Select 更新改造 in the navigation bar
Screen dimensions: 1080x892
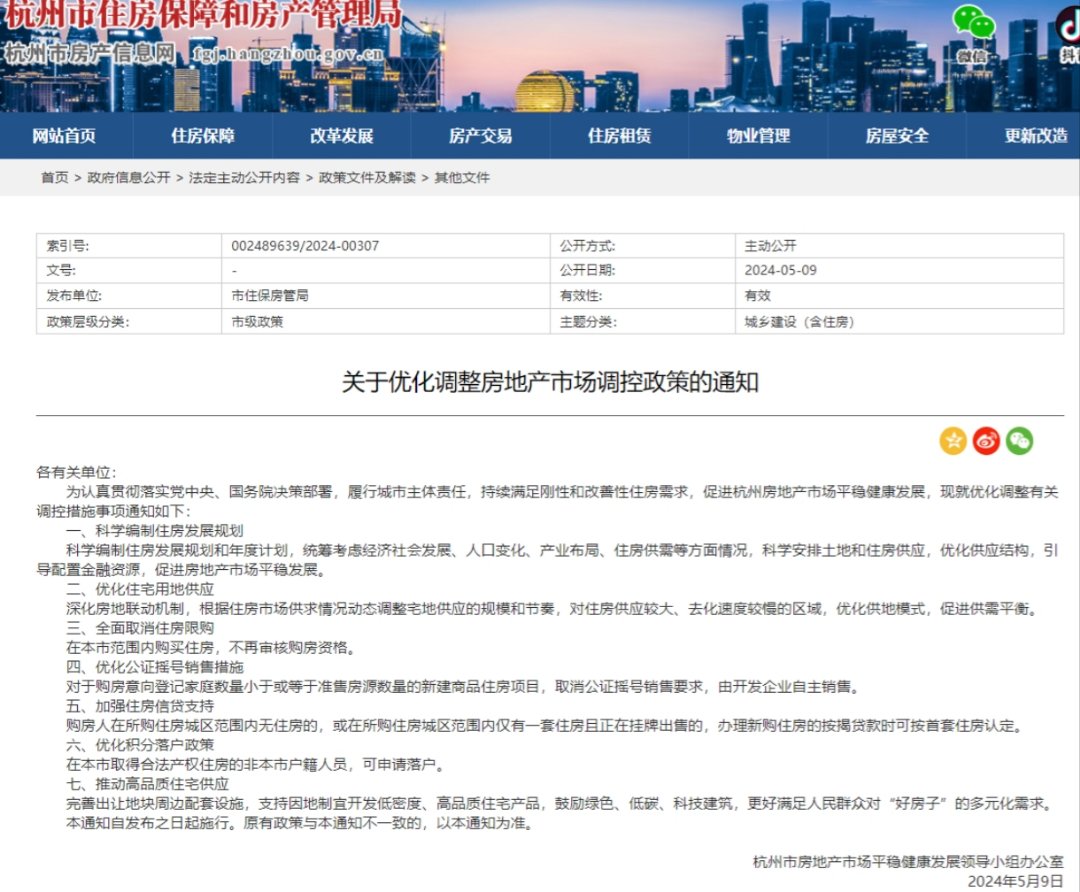1036,136
